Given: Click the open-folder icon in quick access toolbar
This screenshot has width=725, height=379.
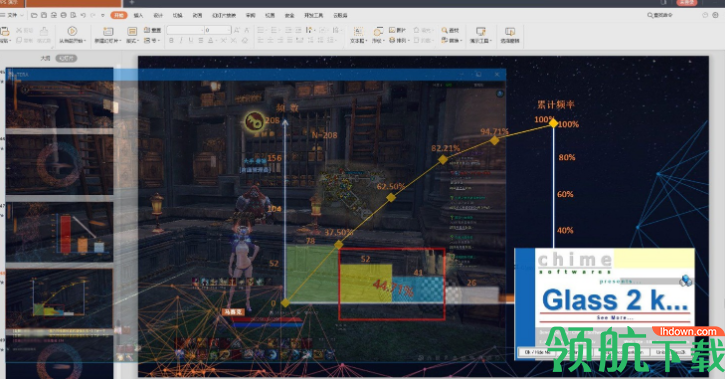Looking at the screenshot, I should pyautogui.click(x=34, y=15).
